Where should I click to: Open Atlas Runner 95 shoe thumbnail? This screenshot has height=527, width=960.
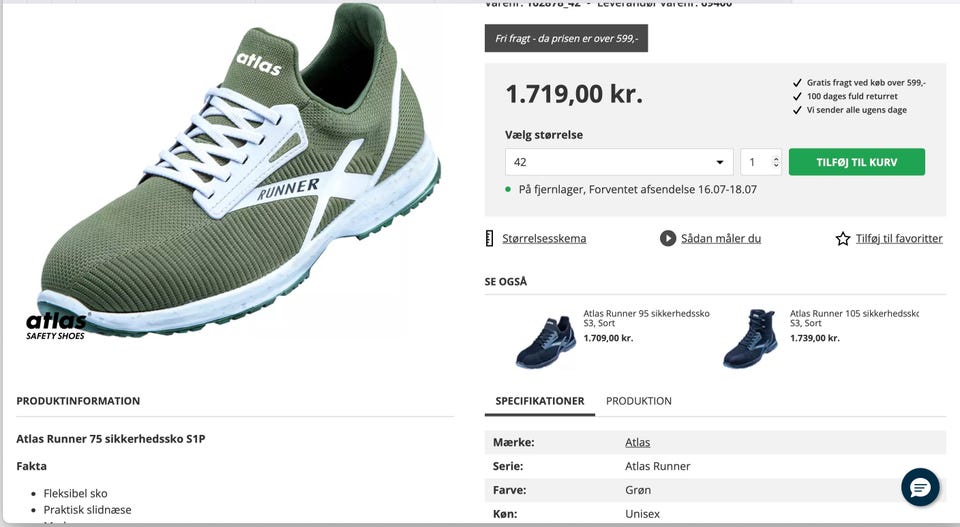click(546, 342)
